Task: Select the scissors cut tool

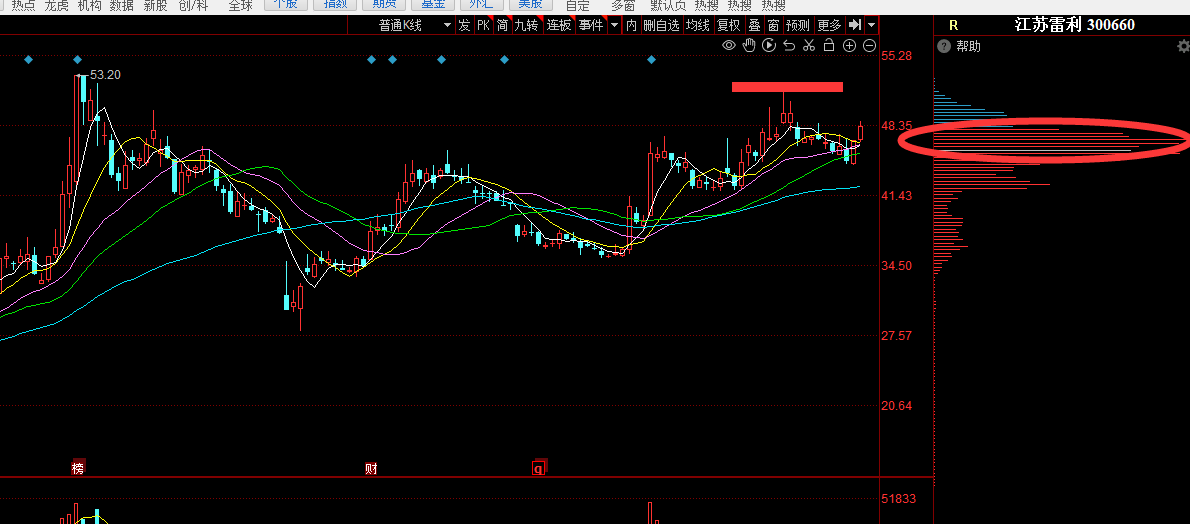Action: tap(809, 46)
